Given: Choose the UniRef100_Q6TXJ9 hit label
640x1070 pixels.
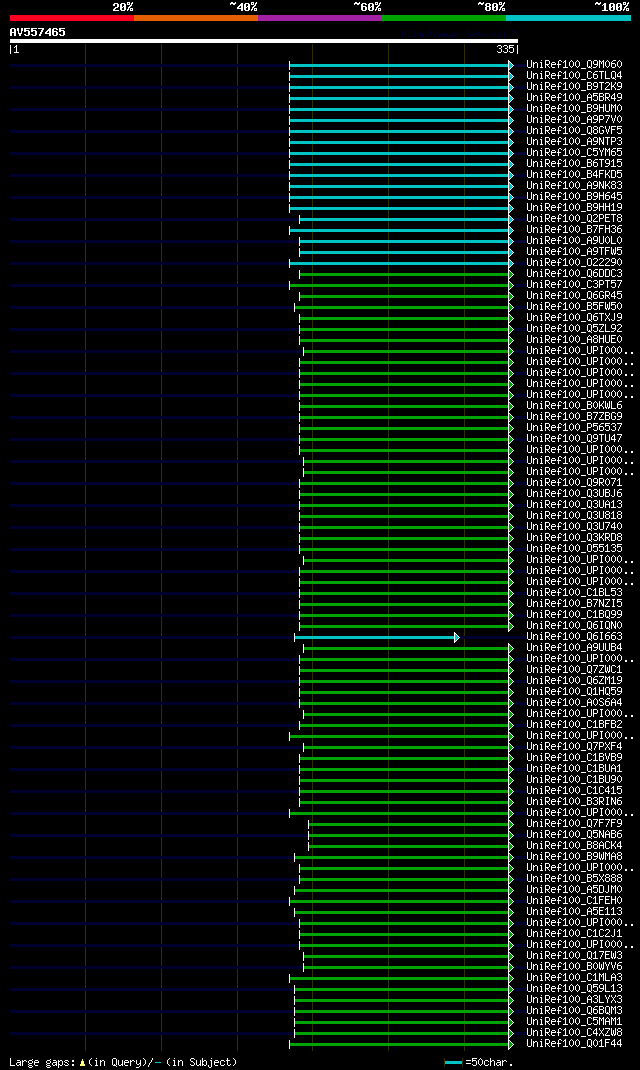Looking at the screenshot, I should coord(574,318).
